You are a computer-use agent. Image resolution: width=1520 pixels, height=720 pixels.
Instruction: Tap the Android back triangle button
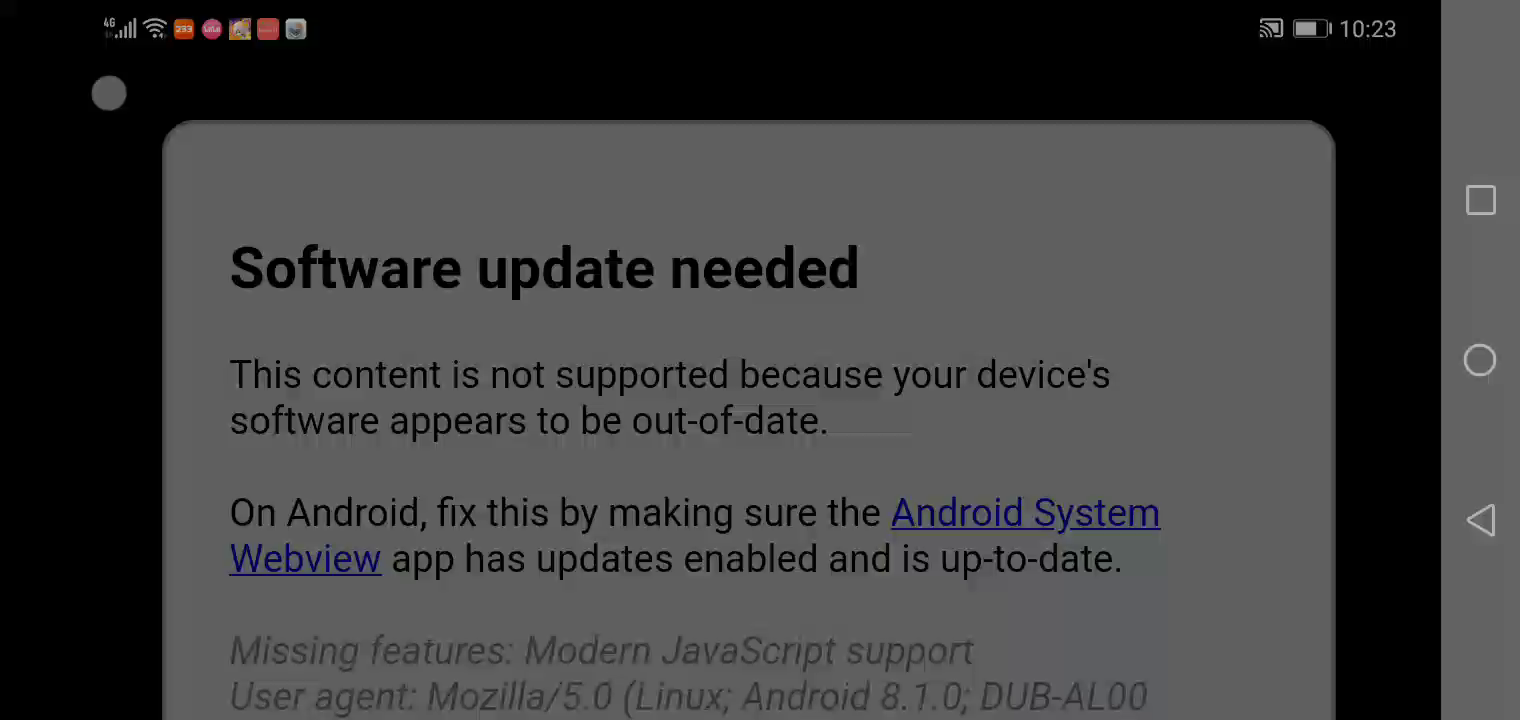pos(1481,520)
